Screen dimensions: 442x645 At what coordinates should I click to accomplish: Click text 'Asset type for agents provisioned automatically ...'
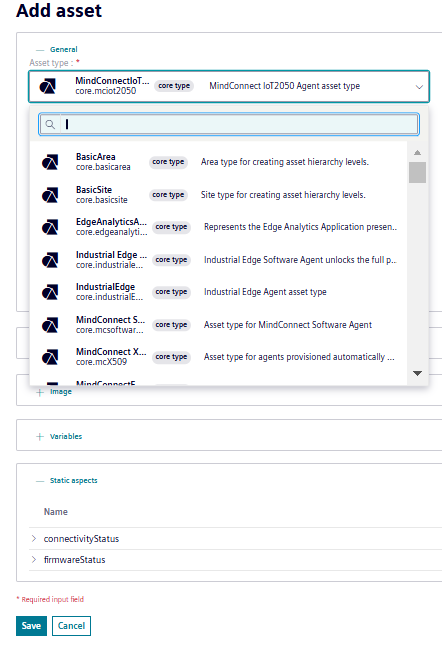pyautogui.click(x=299, y=357)
